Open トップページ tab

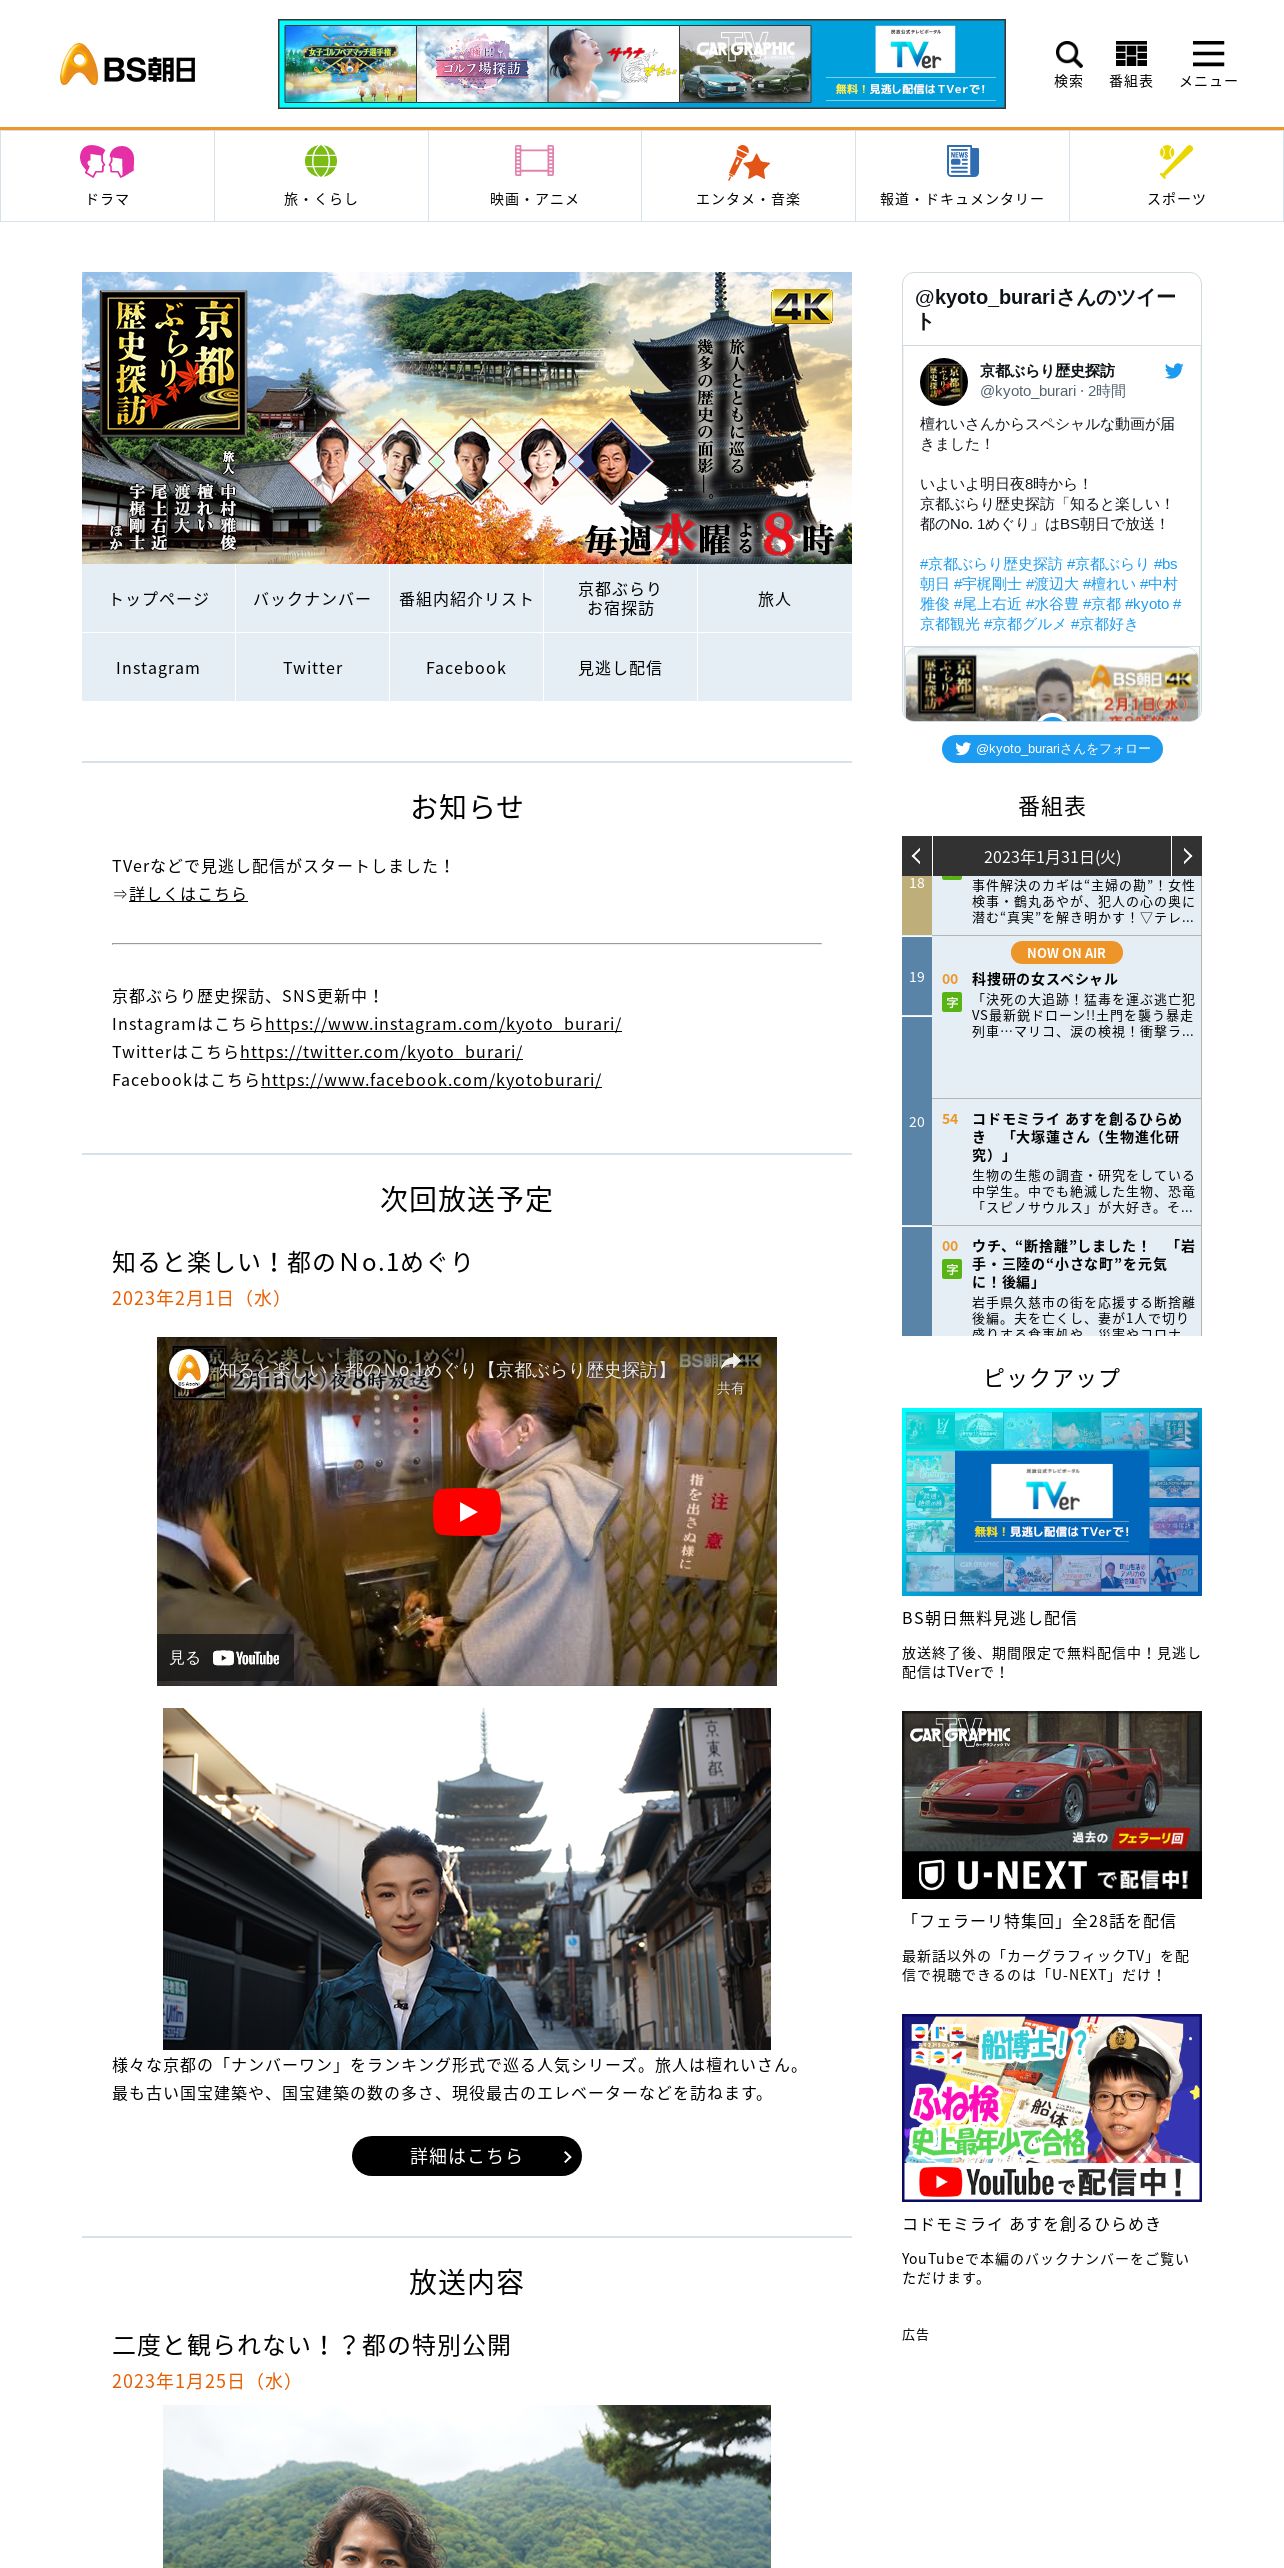coord(159,599)
